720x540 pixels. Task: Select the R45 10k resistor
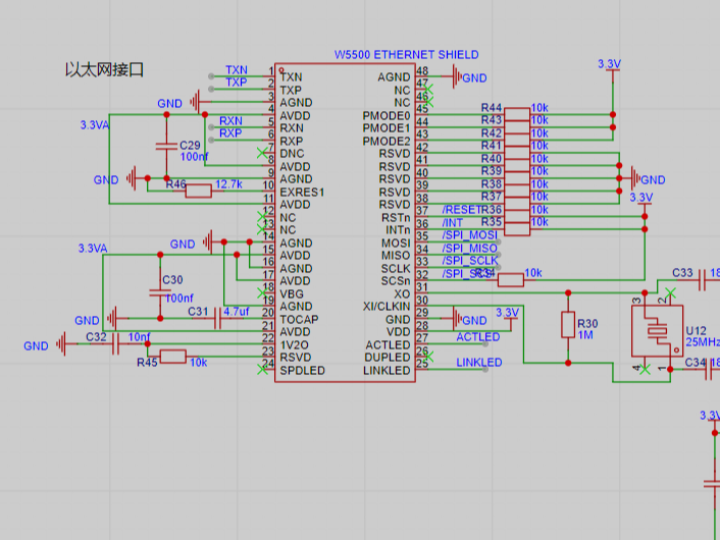173,356
